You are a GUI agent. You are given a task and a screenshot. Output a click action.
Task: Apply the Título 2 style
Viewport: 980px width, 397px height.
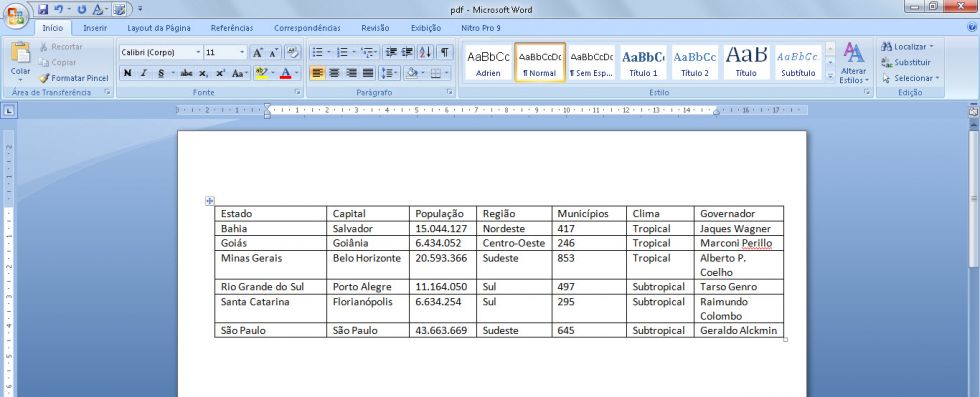695,63
